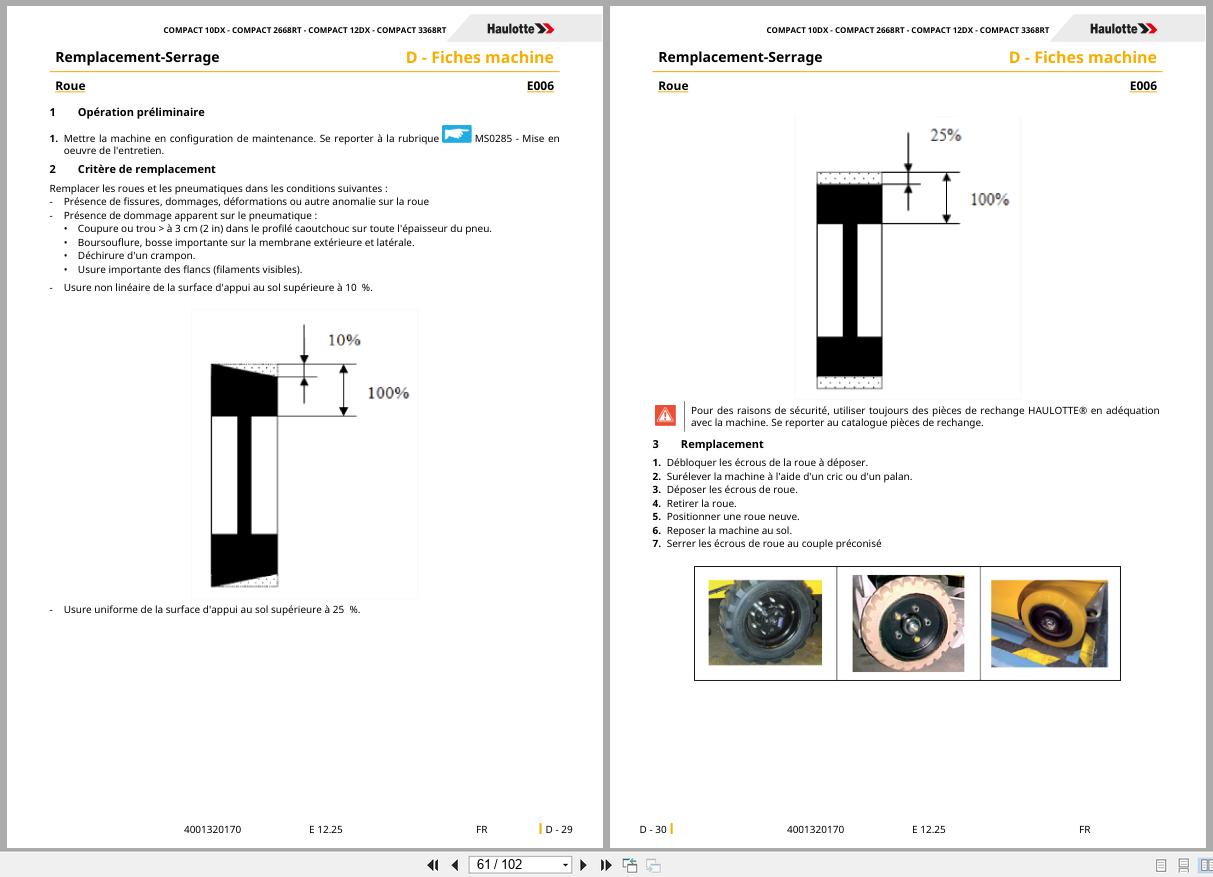Click 'E006' code on right page
This screenshot has height=877, width=1213.
coord(1143,86)
